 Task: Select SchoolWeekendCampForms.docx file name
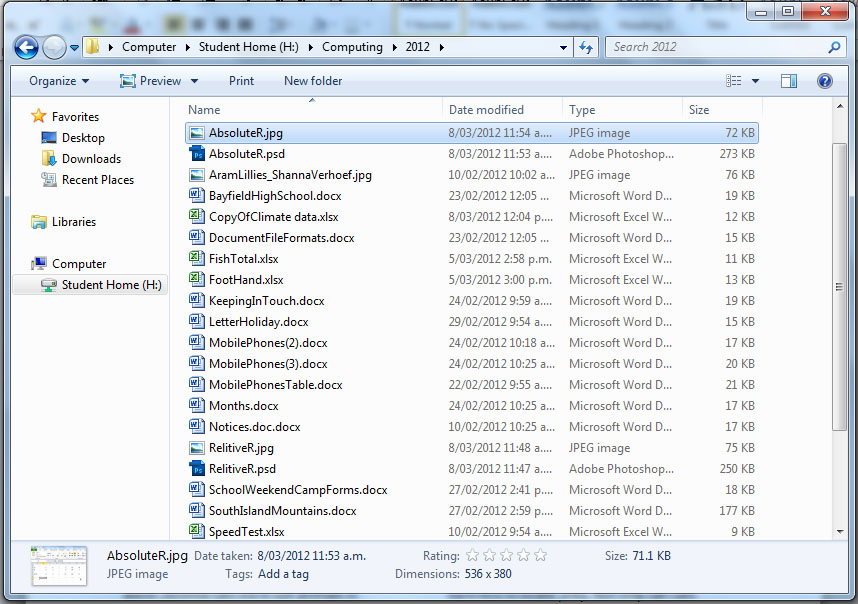click(298, 490)
